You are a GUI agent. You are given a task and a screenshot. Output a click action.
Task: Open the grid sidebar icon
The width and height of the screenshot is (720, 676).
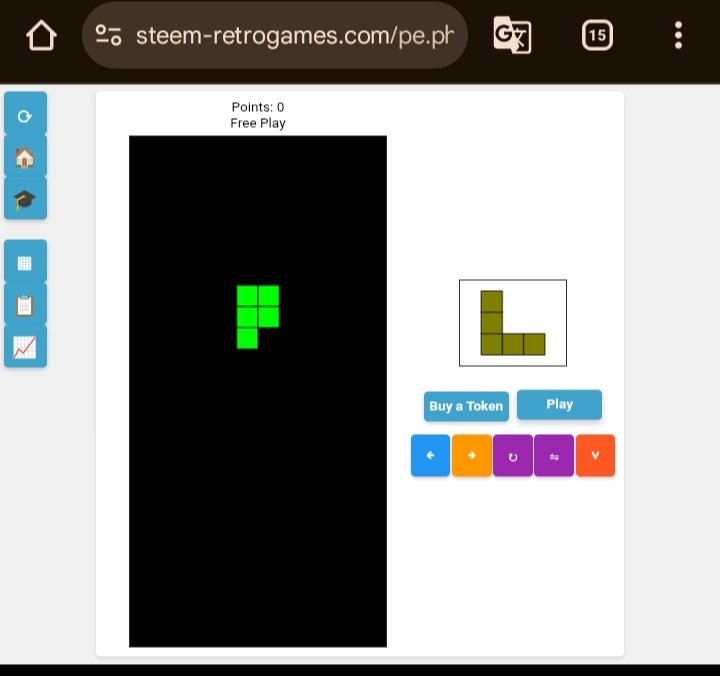click(x=25, y=262)
